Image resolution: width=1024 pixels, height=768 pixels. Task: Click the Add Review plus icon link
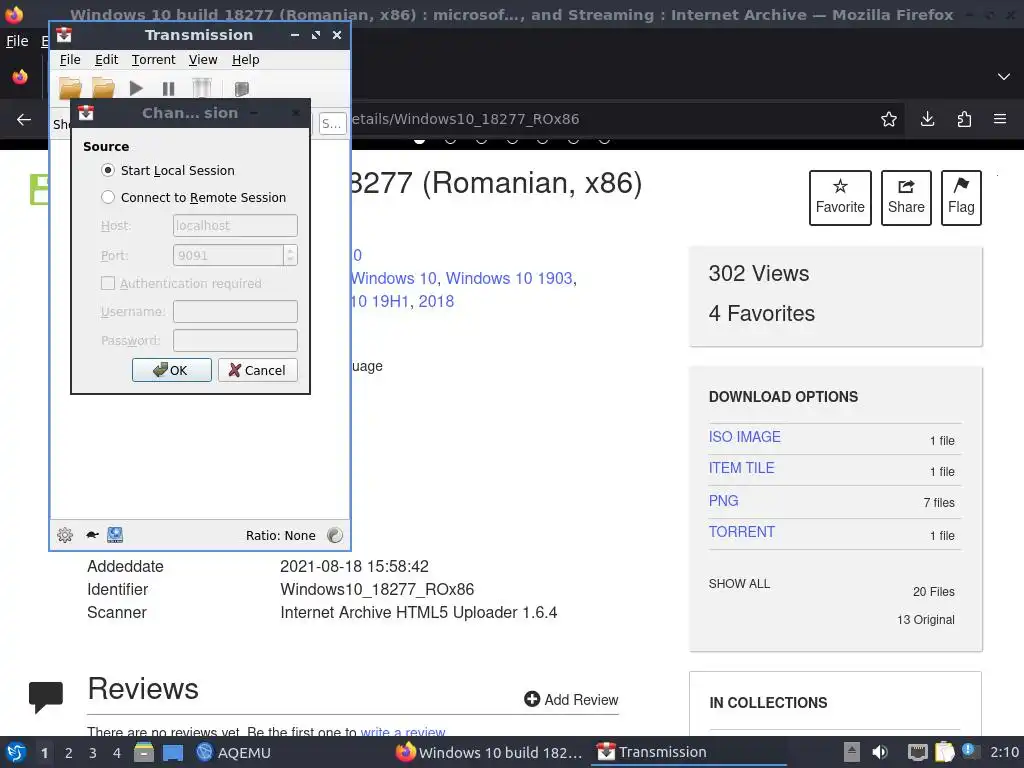coord(571,699)
